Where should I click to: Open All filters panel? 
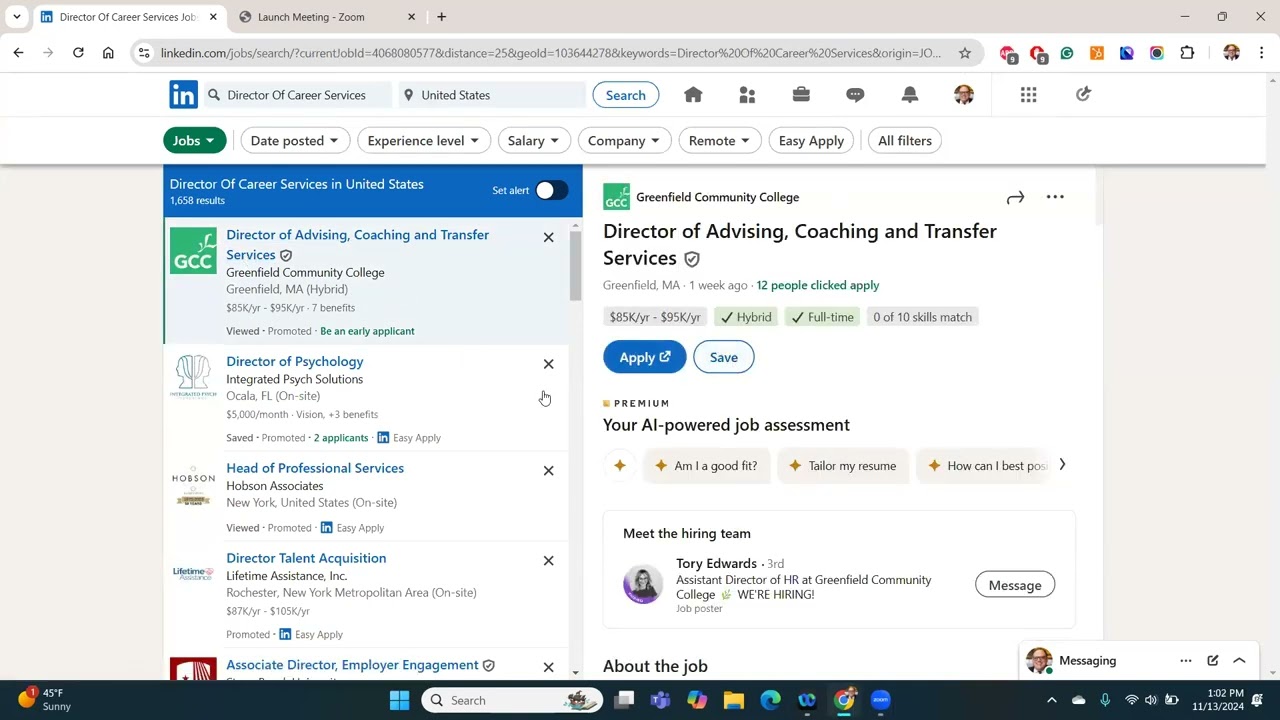pos(904,140)
